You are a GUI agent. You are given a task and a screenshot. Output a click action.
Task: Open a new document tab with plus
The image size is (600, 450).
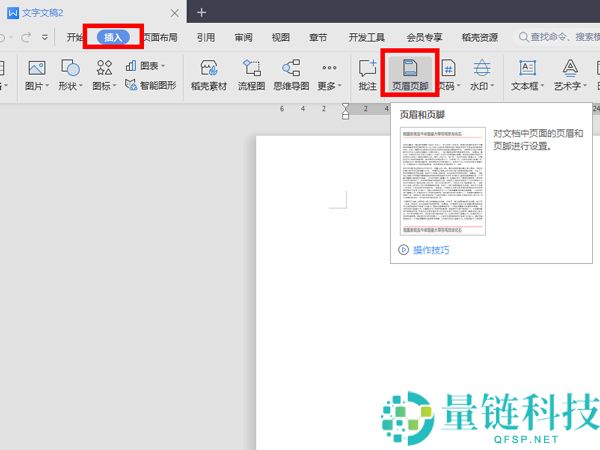pos(201,12)
